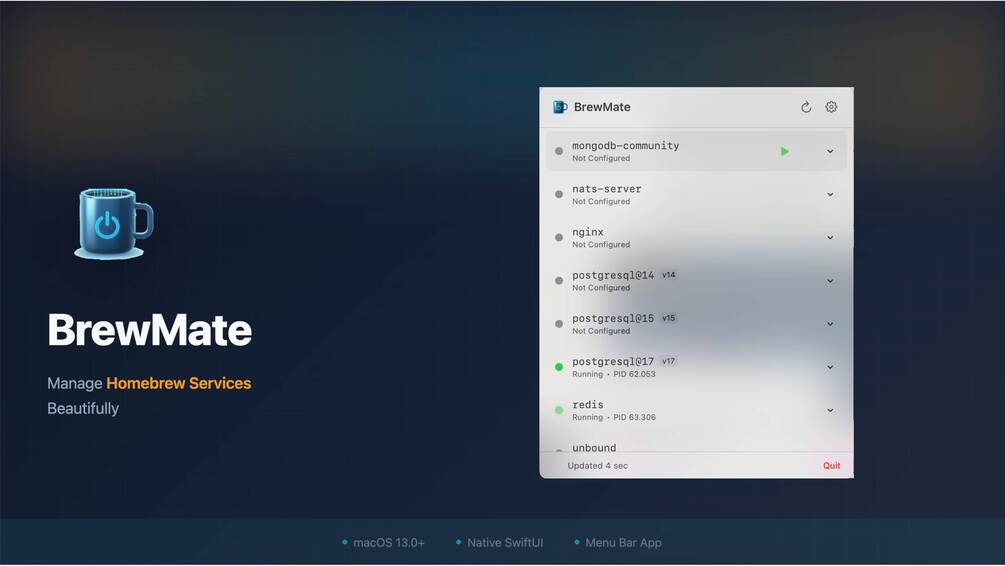Click the 'Native SwiftUI' footer label

pyautogui.click(x=504, y=543)
